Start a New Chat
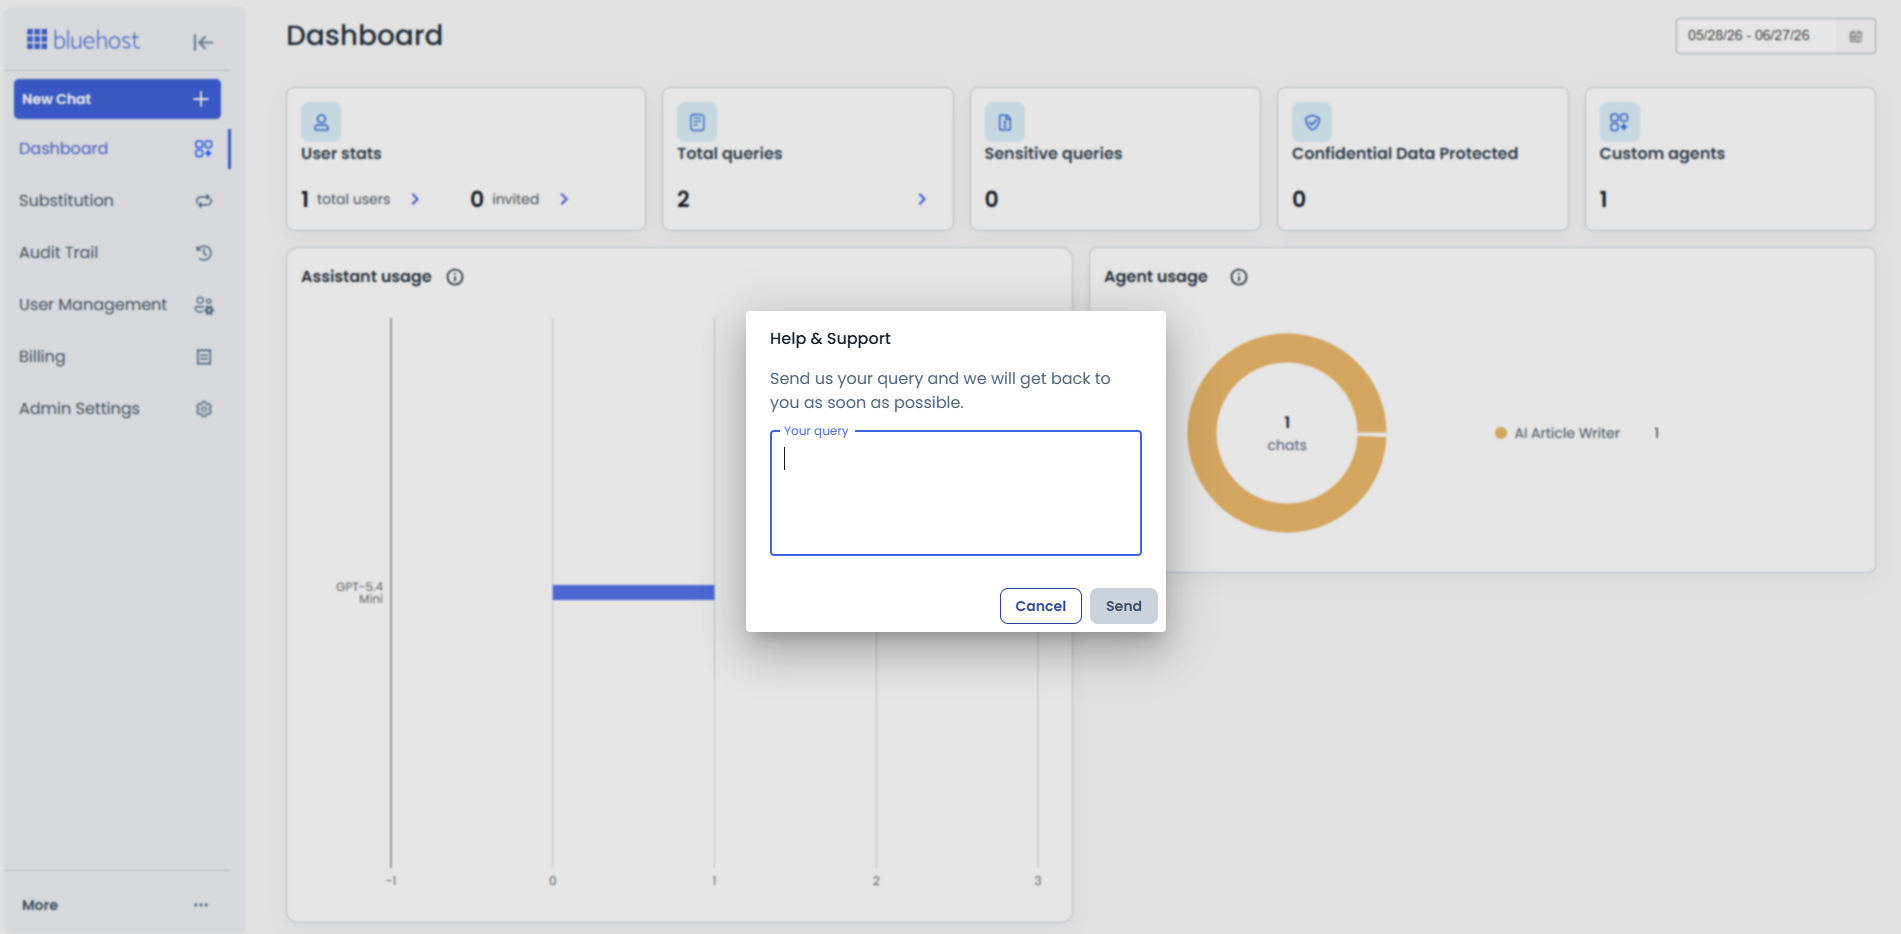The image size is (1901, 934). 117,99
